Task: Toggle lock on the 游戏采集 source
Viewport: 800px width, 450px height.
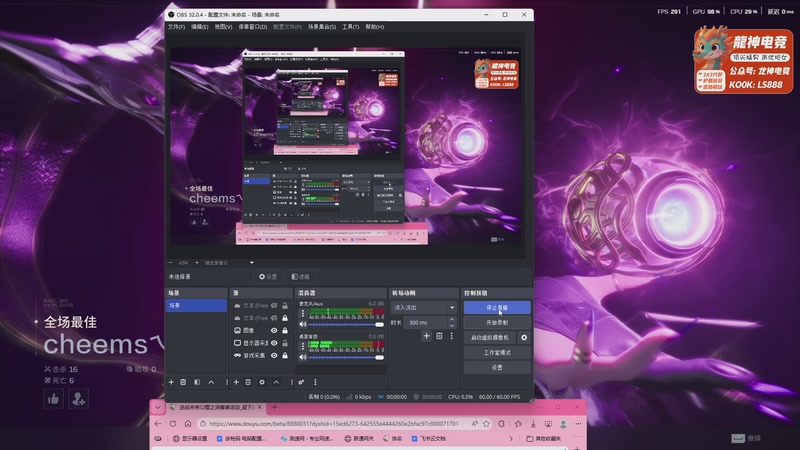Action: coord(285,355)
